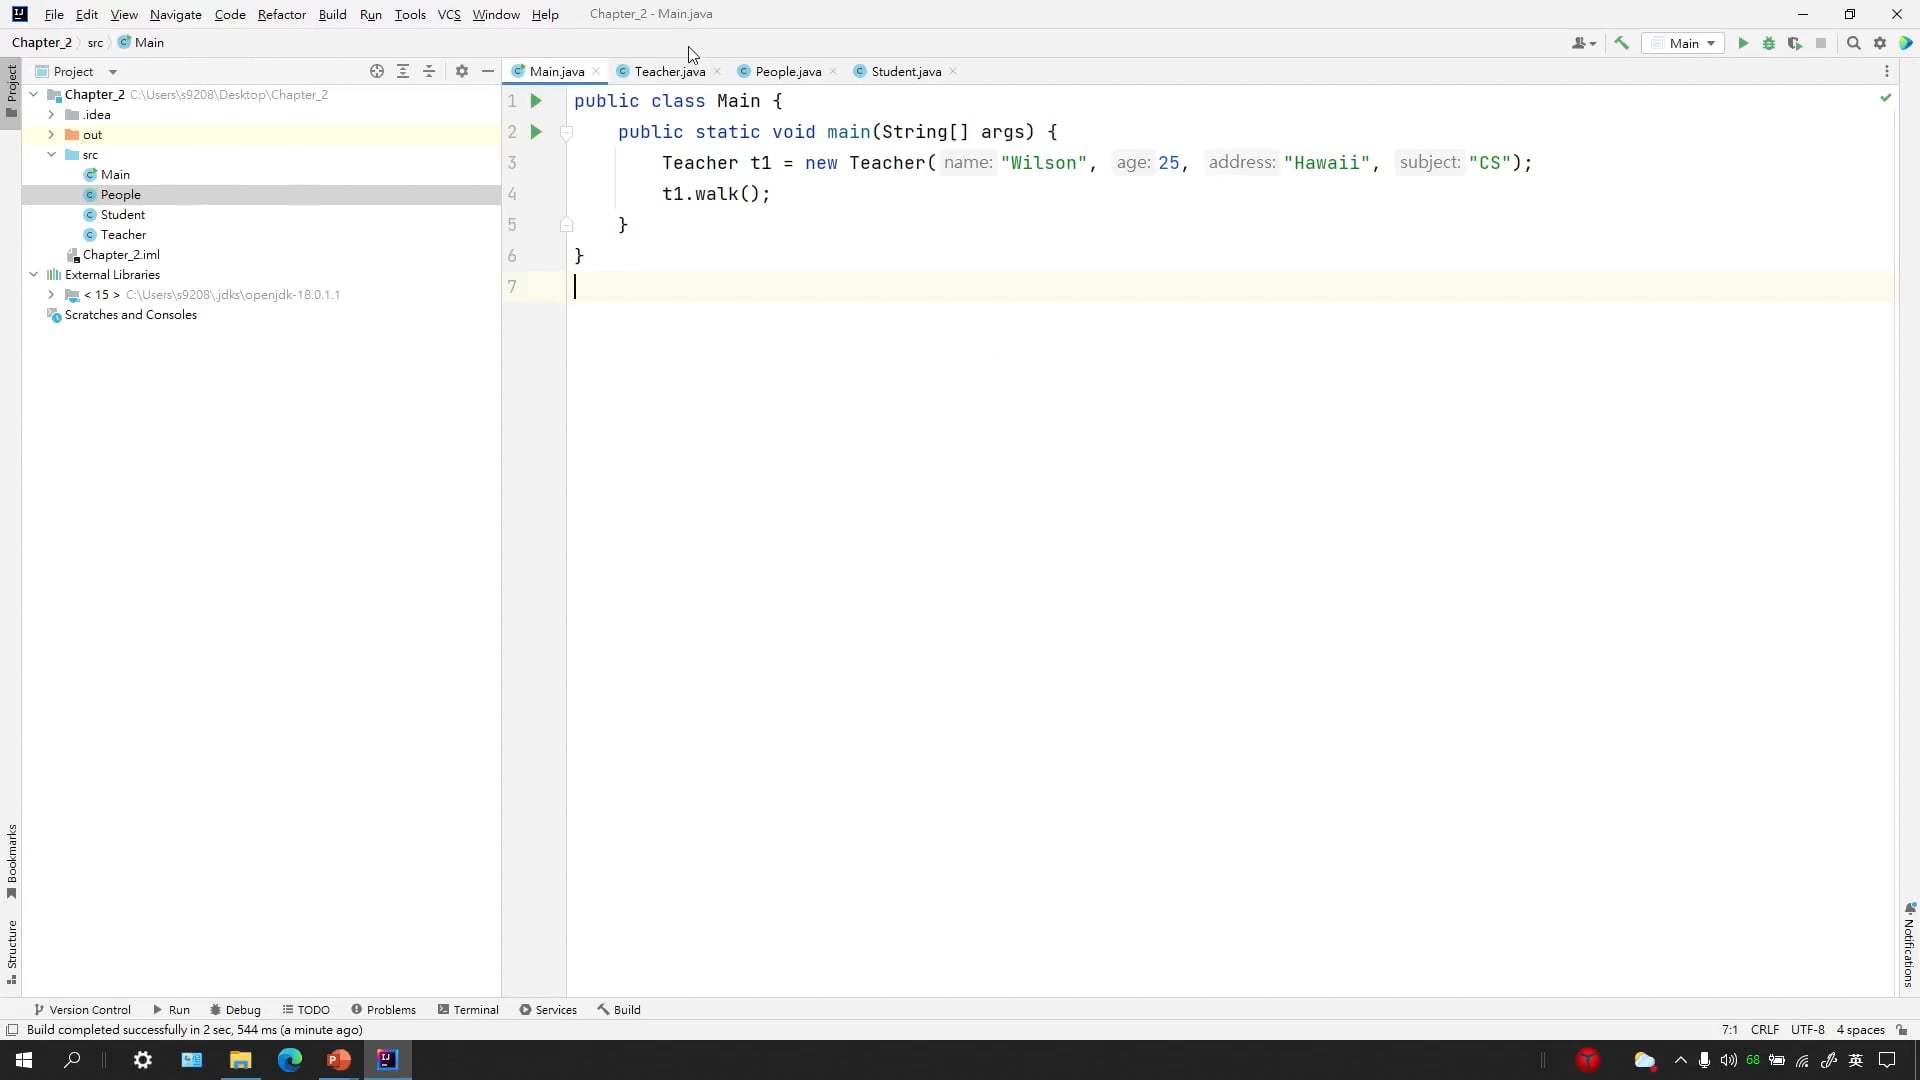Click the Debug bug icon in toolbar

pyautogui.click(x=1769, y=43)
